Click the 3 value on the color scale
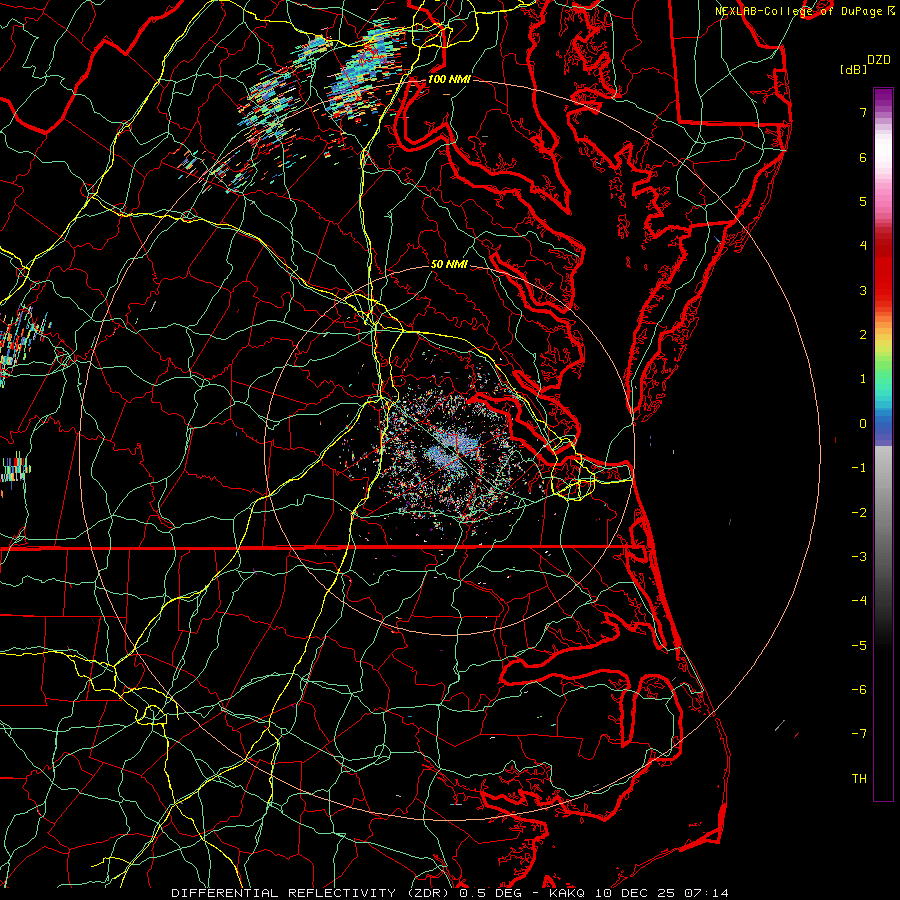This screenshot has width=900, height=900. point(863,290)
